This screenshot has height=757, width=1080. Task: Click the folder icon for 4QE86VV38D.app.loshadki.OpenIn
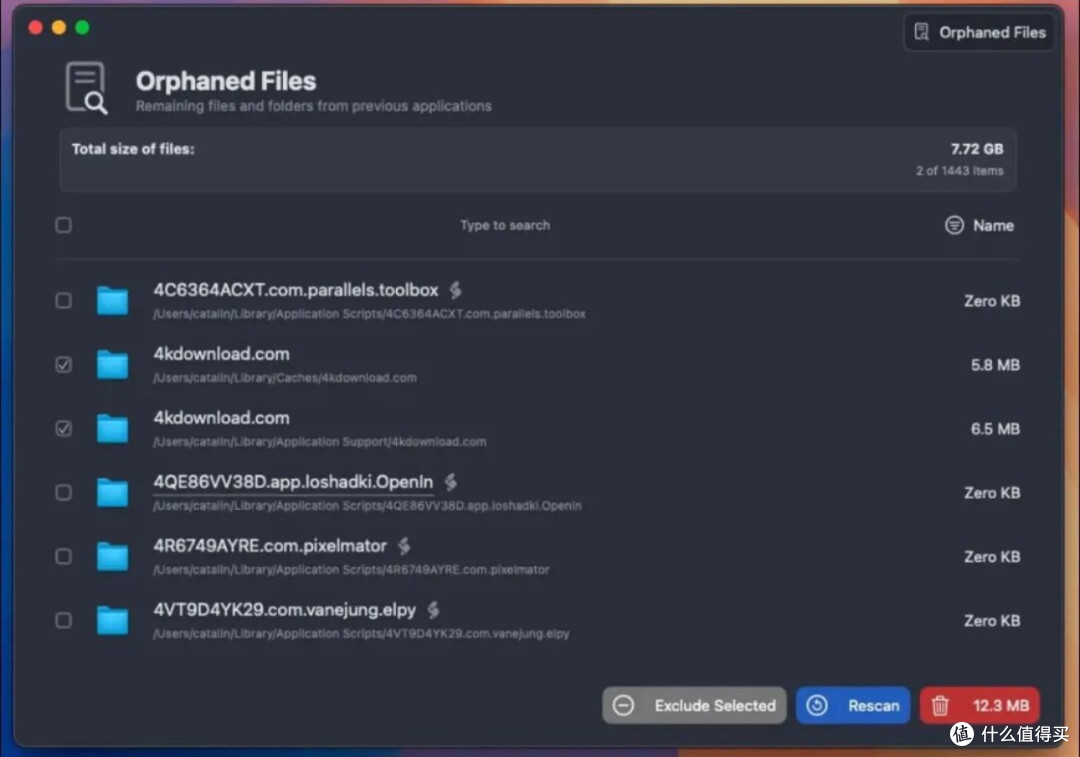click(x=112, y=492)
